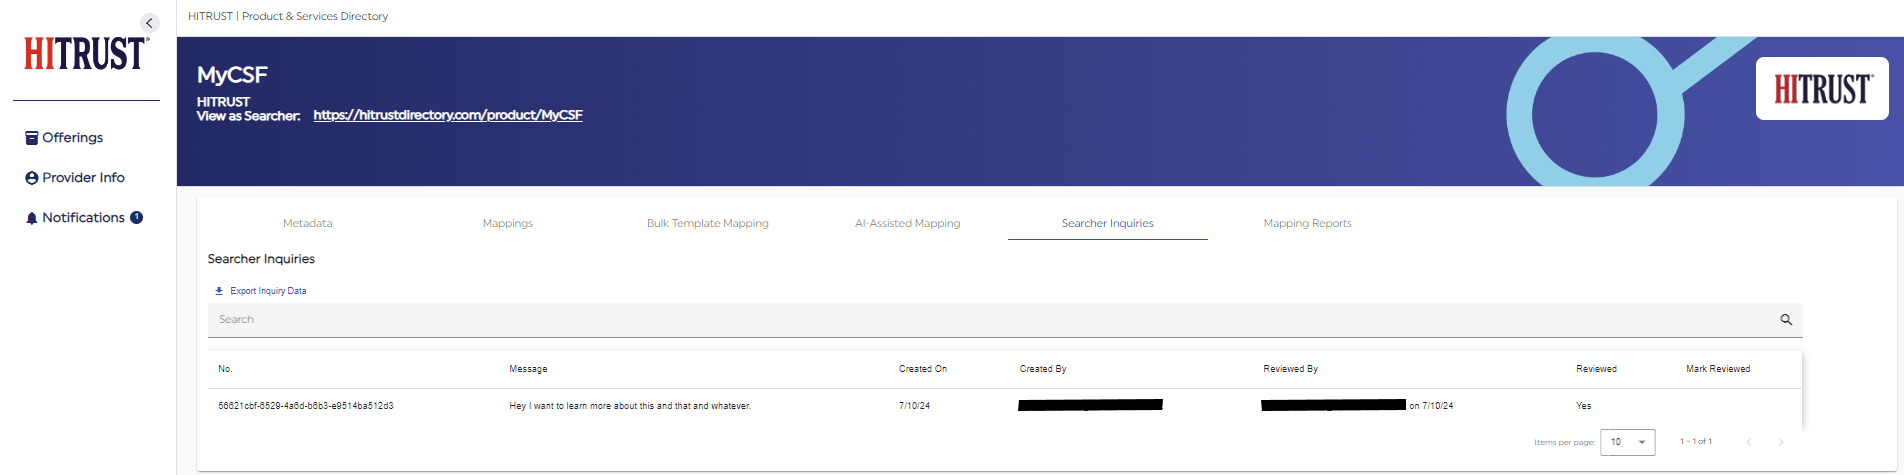Click the 'Searcher Inquiries' section heading

pos(261,259)
